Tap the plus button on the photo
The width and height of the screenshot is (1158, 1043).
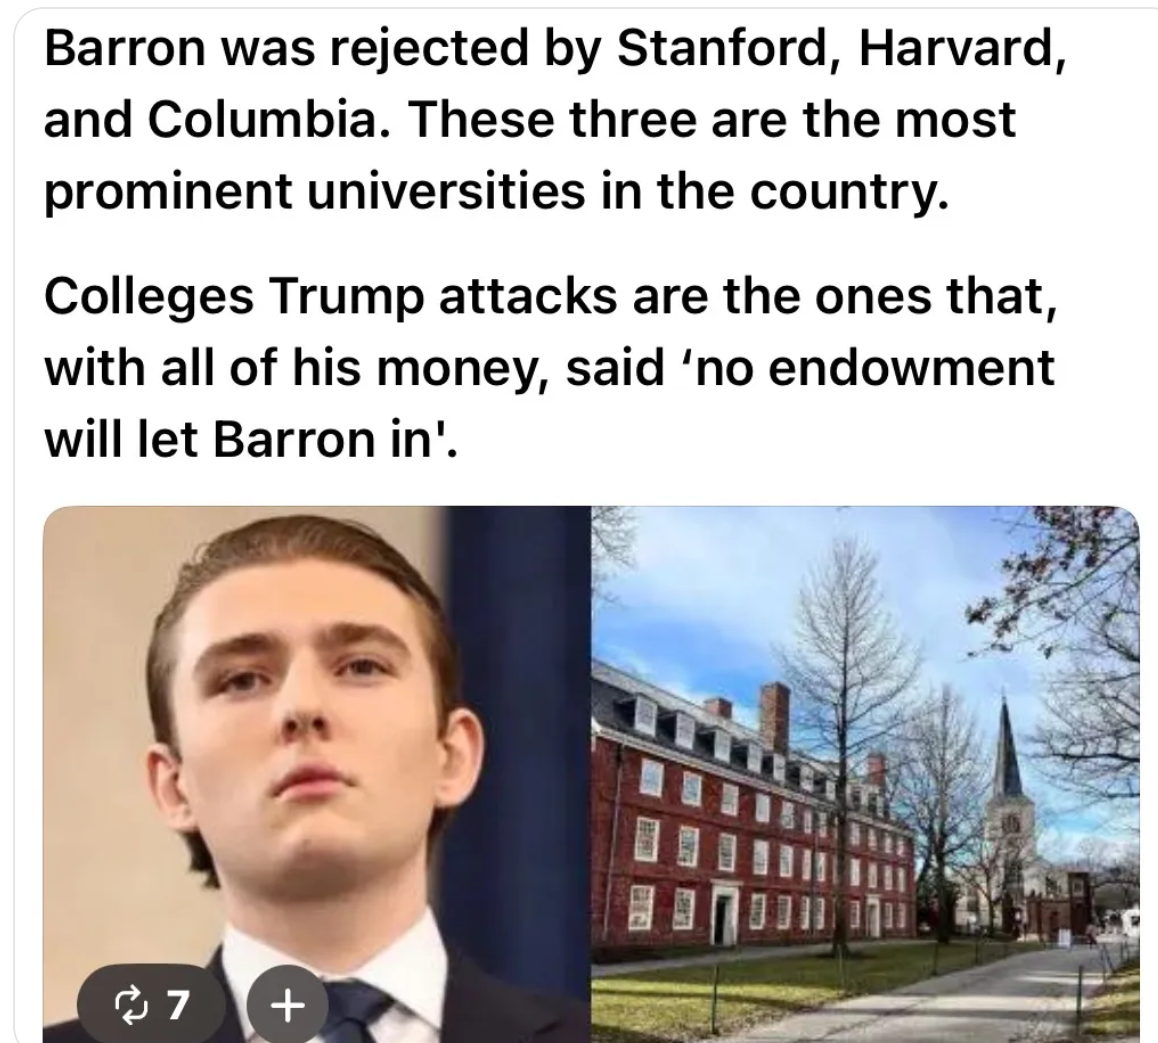click(287, 1005)
